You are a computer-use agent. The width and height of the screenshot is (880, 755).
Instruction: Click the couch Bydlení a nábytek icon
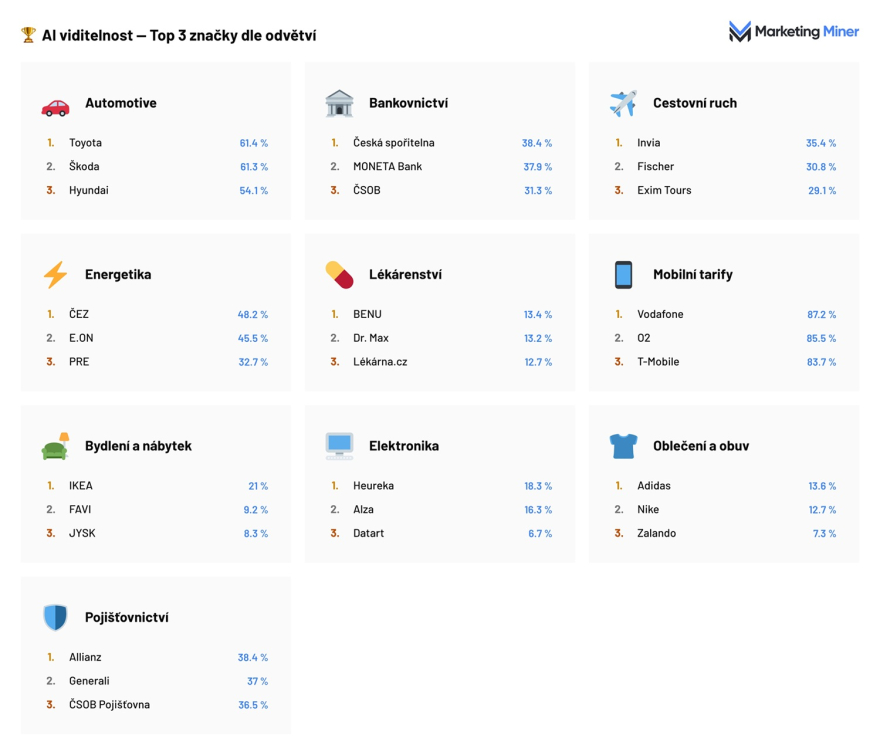click(x=55, y=446)
